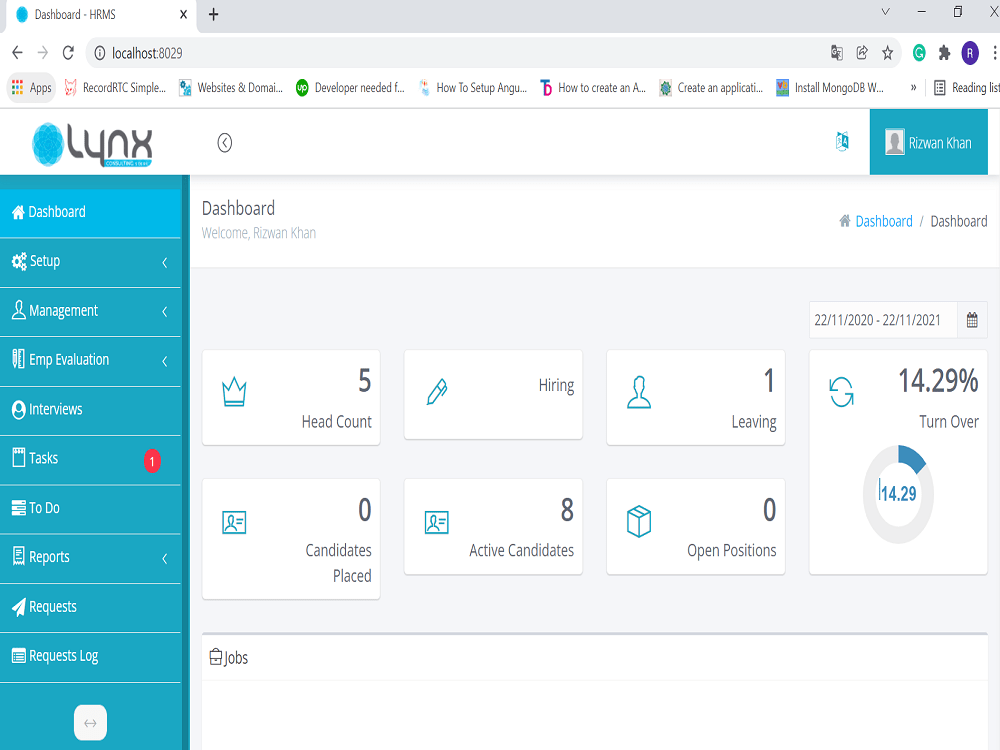Click the 14.29% Turn Over value
1000x750 pixels.
click(x=938, y=381)
